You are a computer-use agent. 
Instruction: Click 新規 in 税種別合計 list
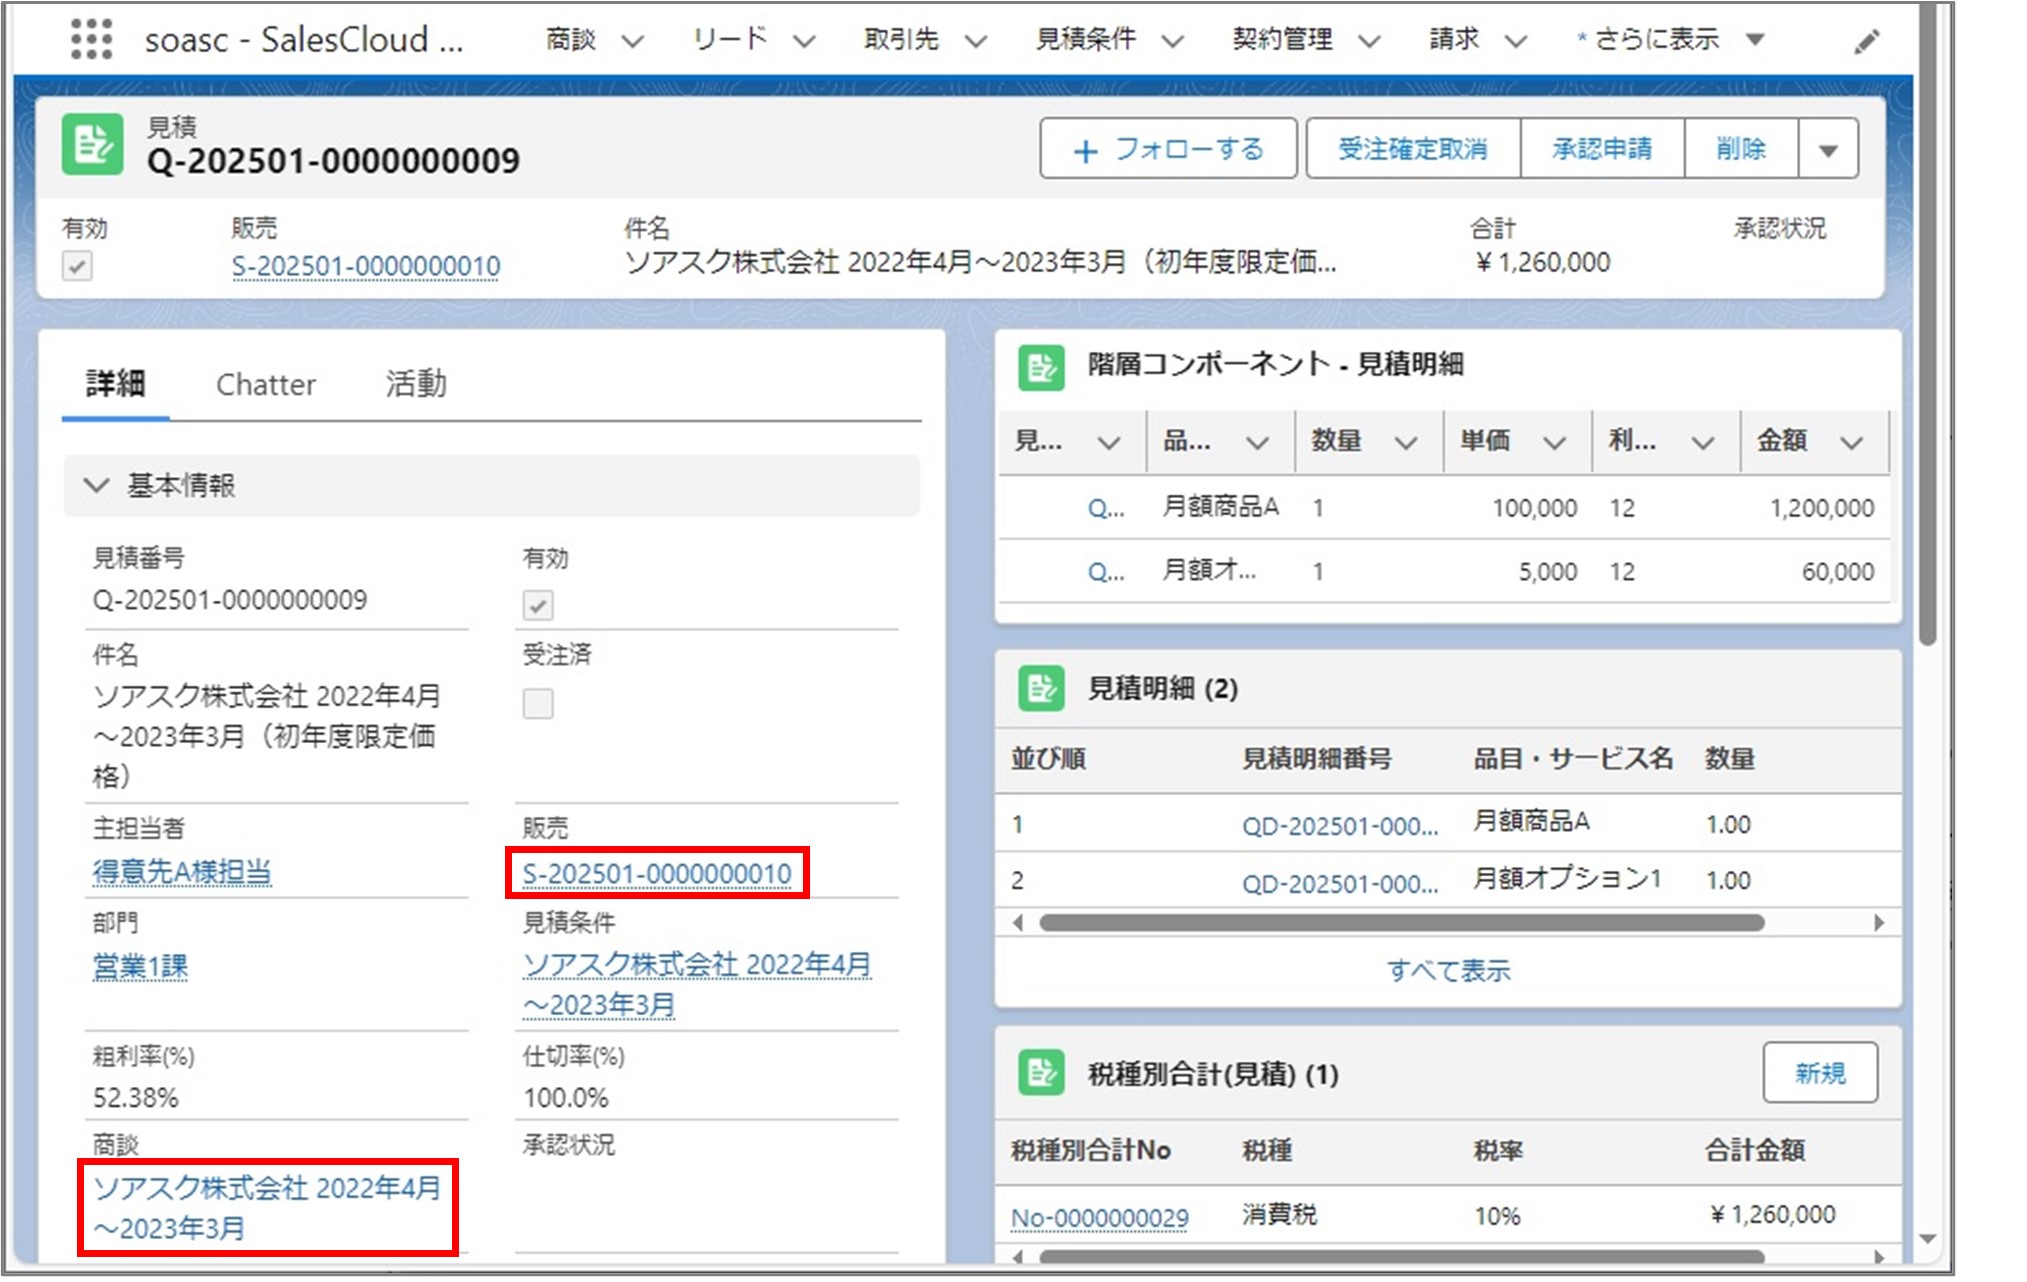(x=1820, y=1074)
